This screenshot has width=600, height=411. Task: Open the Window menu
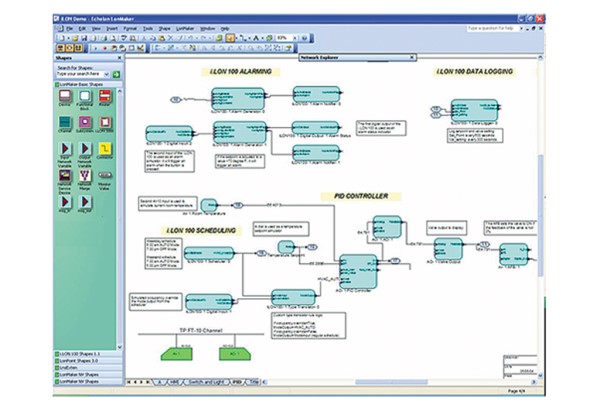tap(208, 28)
